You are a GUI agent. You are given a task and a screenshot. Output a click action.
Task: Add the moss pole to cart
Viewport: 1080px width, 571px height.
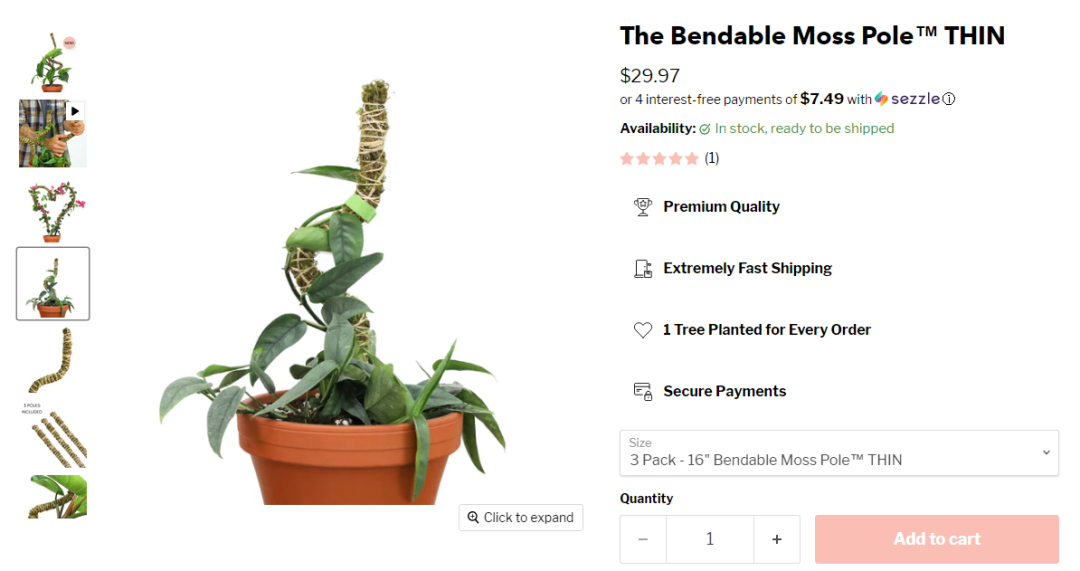936,539
